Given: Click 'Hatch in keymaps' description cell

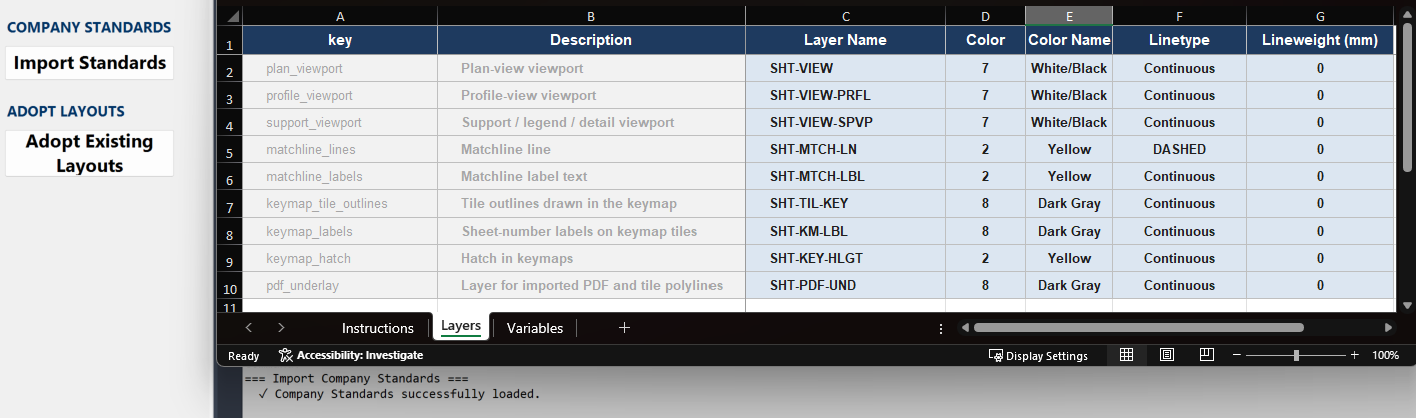Looking at the screenshot, I should click(x=591, y=258).
